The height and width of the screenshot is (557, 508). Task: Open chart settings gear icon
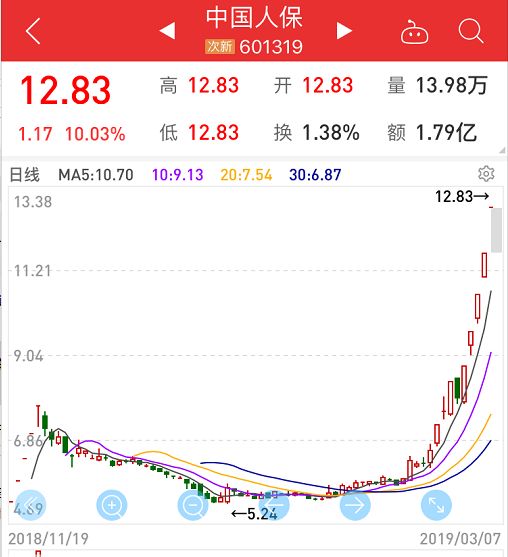tap(486, 174)
